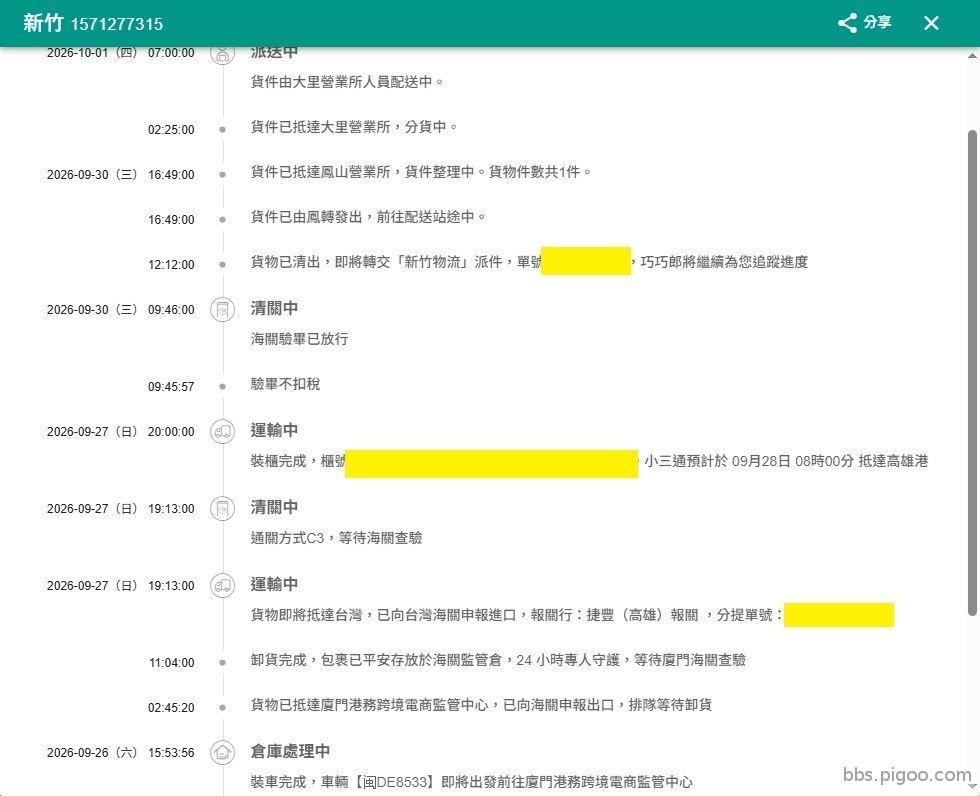This screenshot has width=980, height=796.
Task: Click the date 2026-09-26 (六) 15:53:56
Action: 121,753
